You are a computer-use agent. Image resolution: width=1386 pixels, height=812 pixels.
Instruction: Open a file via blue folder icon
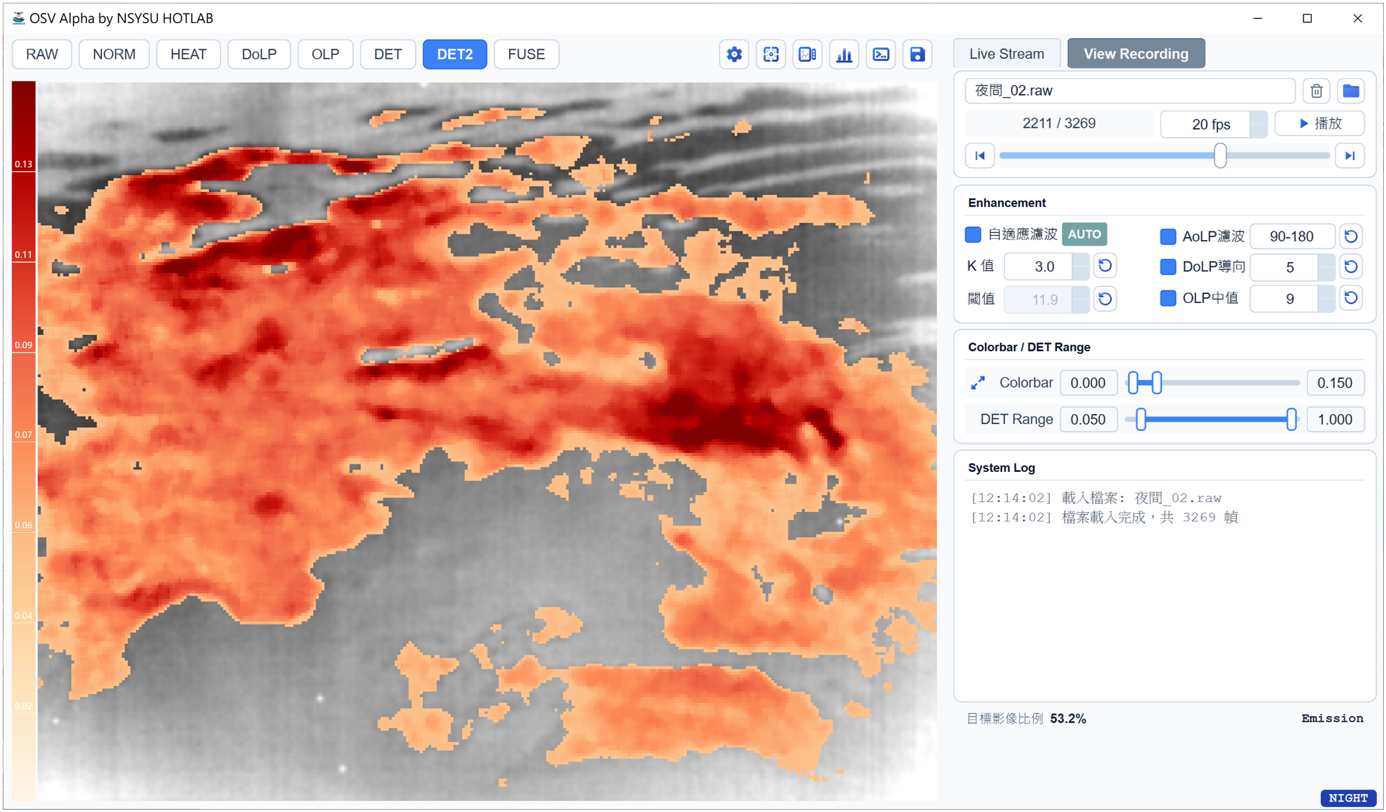1351,91
